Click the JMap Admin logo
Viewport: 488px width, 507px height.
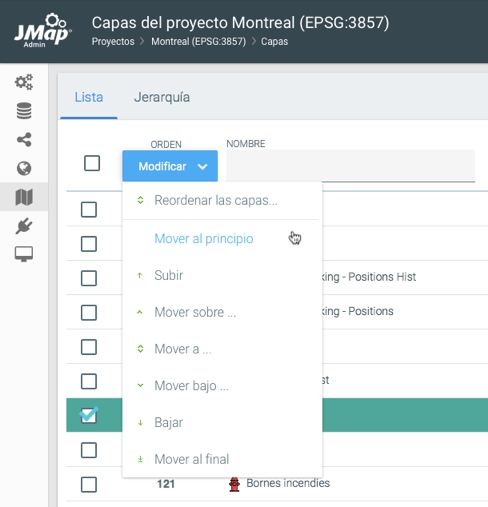point(42,31)
